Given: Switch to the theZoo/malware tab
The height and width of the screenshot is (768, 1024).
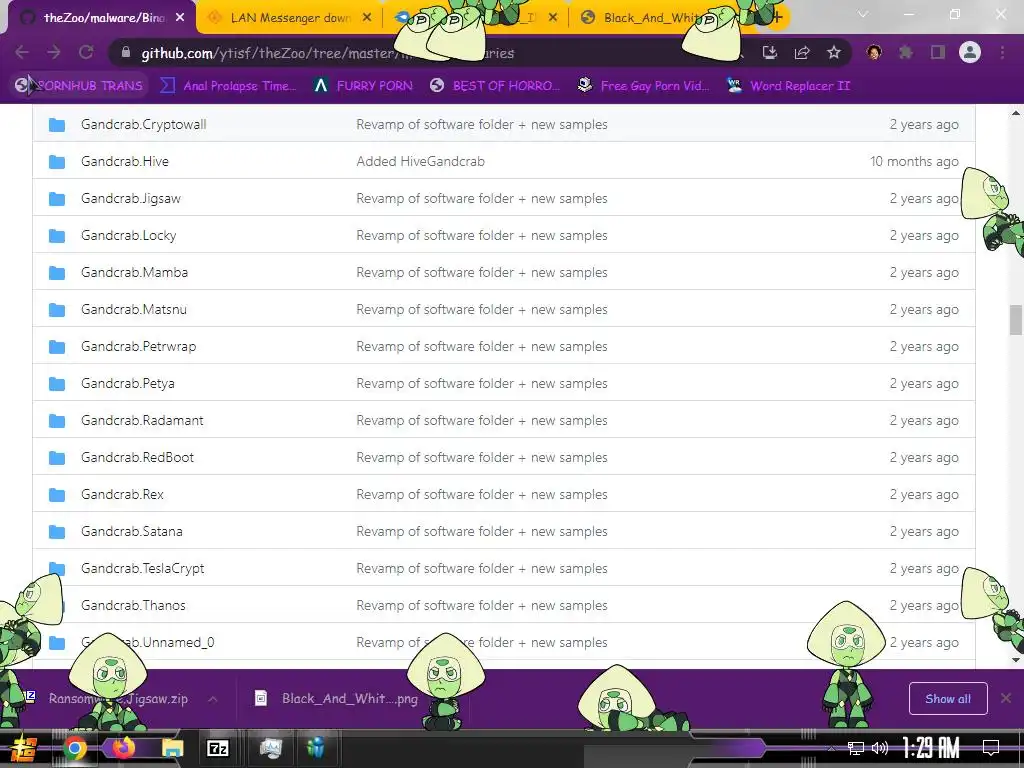Looking at the screenshot, I should 101,18.
